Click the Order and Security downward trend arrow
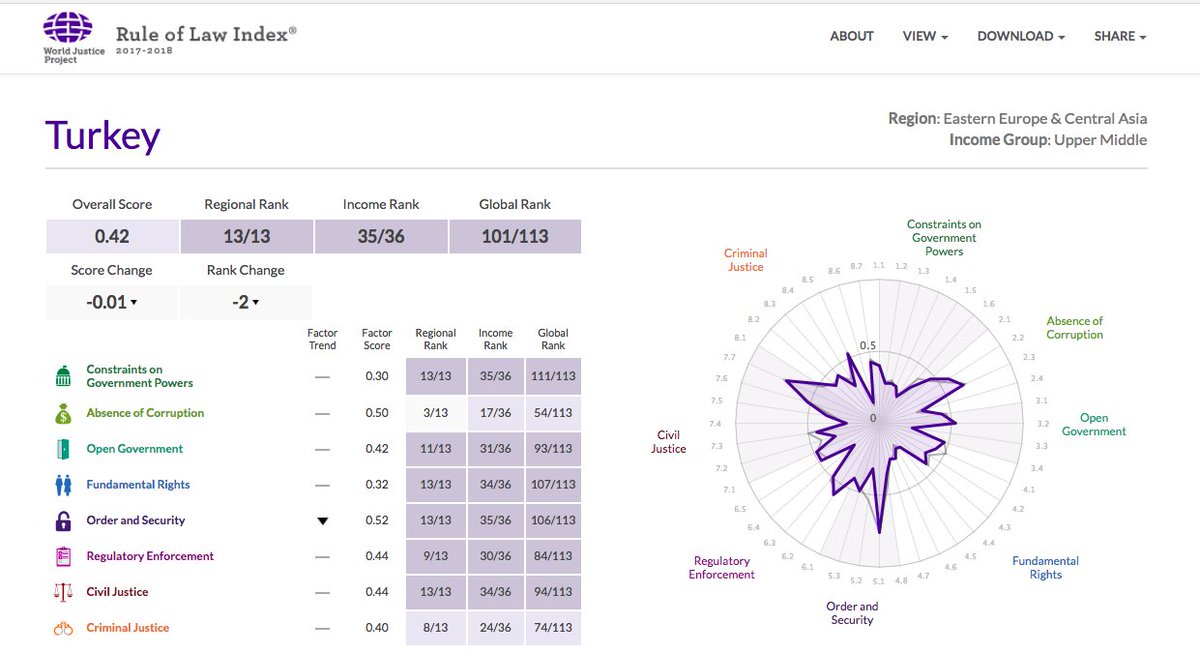1200x653 pixels. click(x=322, y=521)
